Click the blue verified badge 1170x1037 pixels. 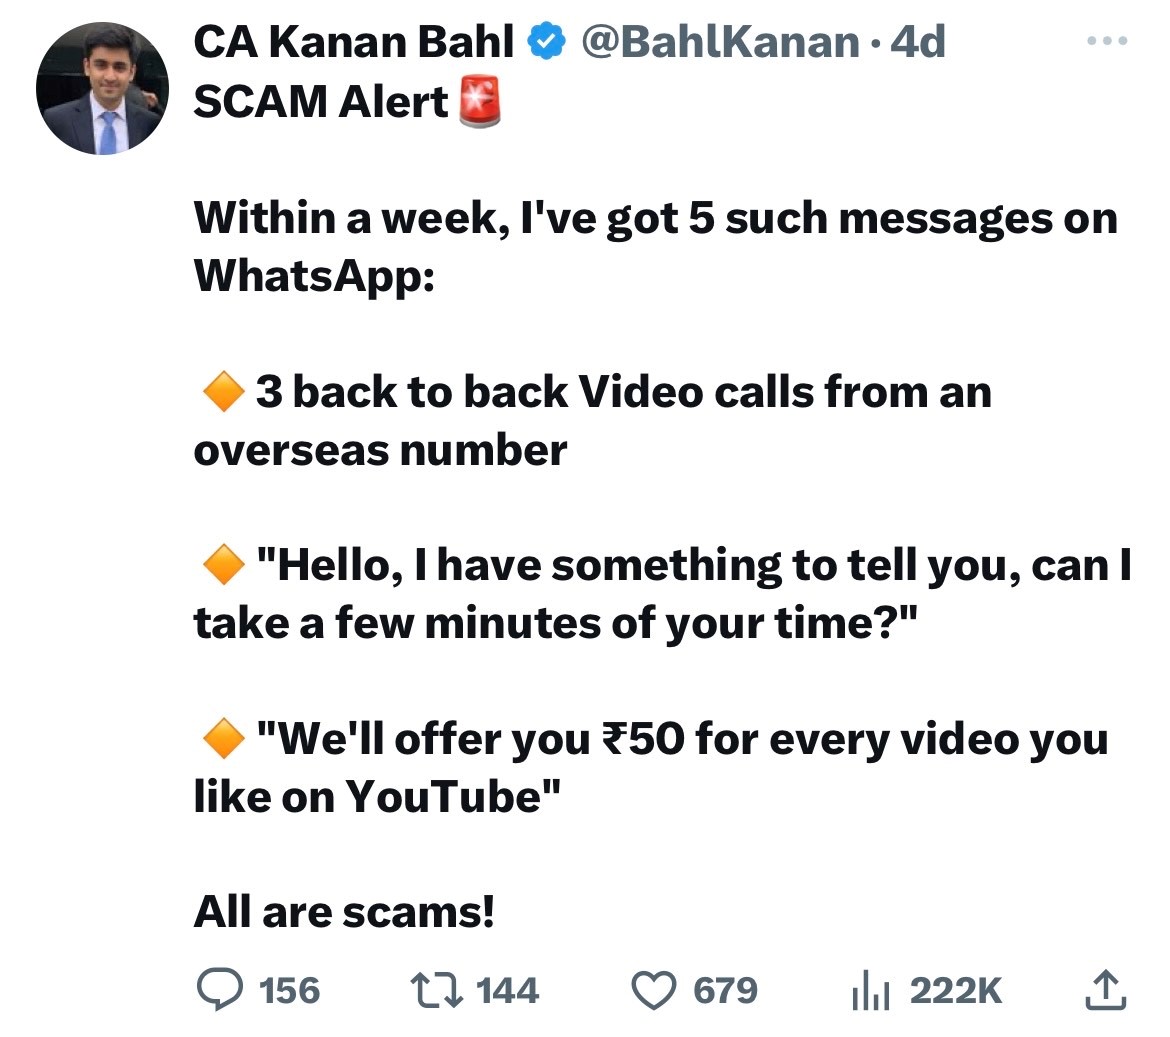pos(544,42)
